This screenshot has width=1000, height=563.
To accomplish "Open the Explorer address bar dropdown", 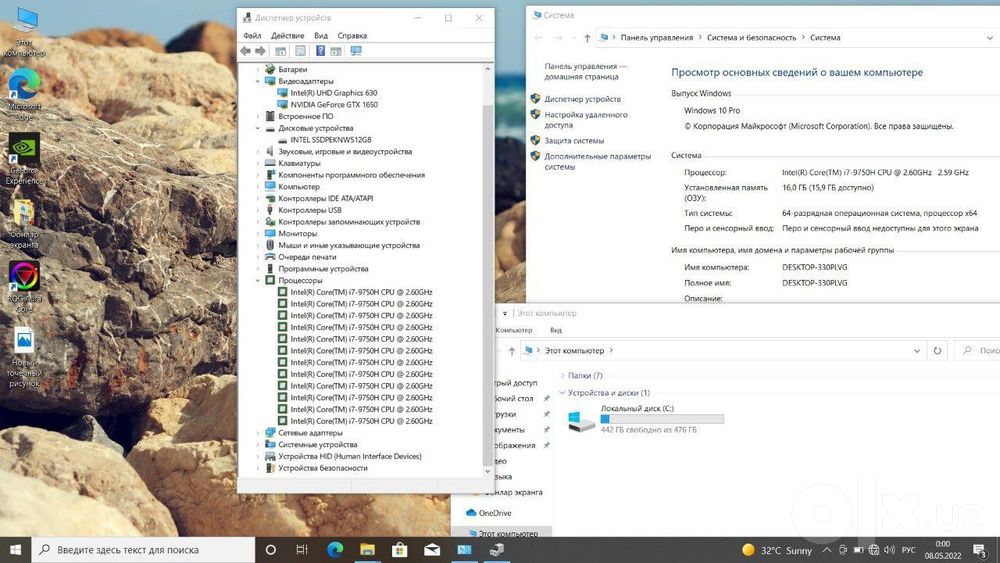I will point(916,351).
